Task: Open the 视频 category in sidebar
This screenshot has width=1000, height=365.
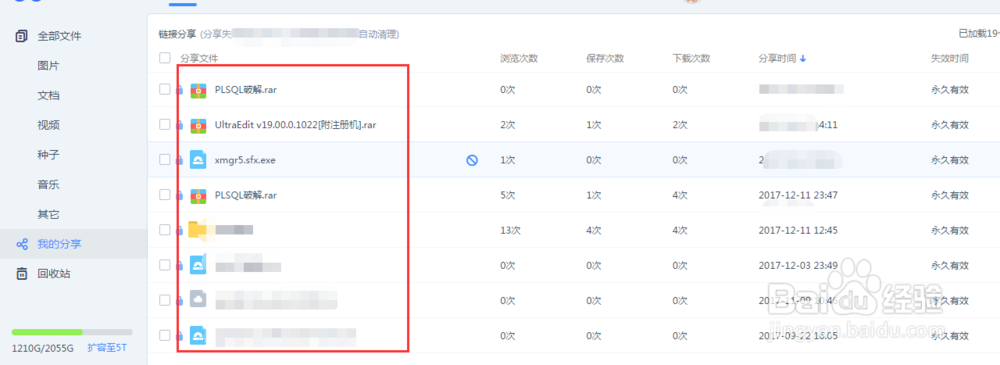Action: click(48, 125)
